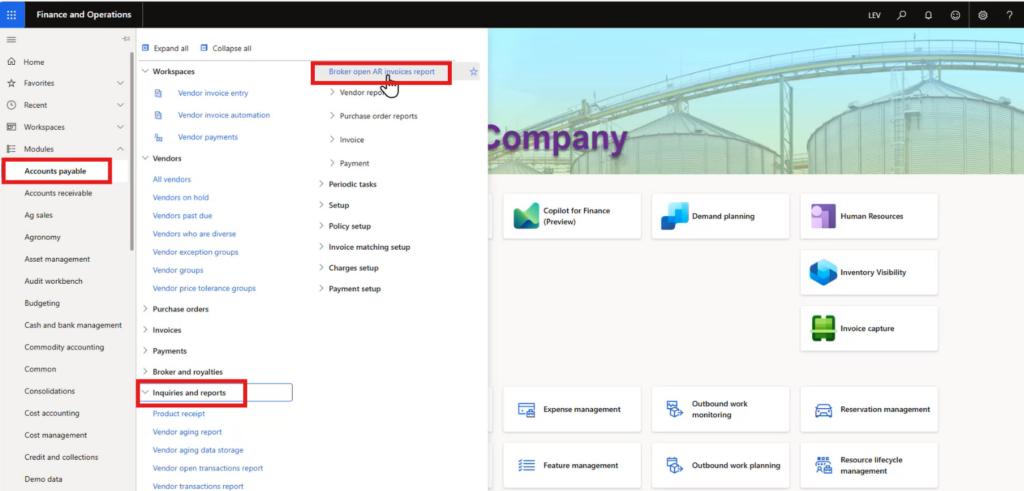The image size is (1024, 491).
Task: Open the Demand planning tile icon
Action: pos(675,216)
